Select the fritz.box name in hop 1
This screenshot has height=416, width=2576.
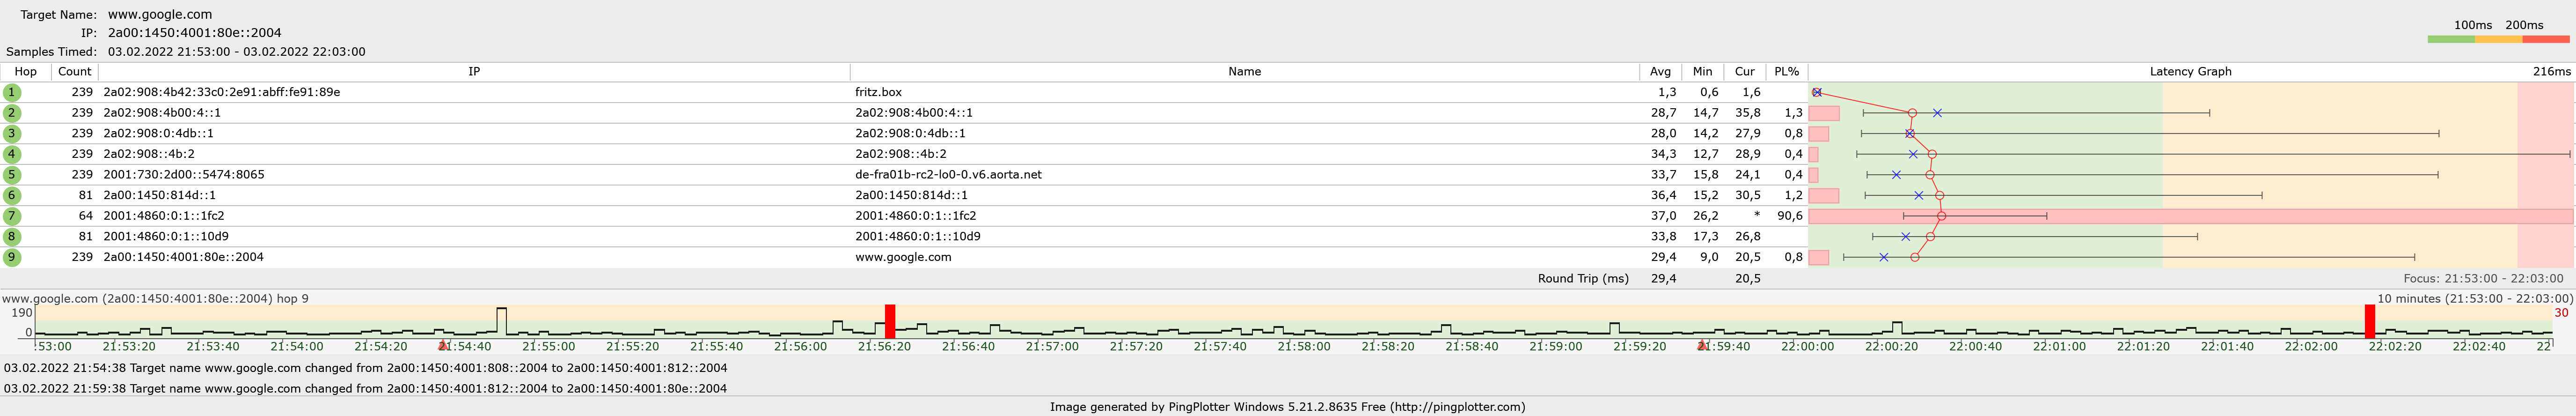[878, 92]
